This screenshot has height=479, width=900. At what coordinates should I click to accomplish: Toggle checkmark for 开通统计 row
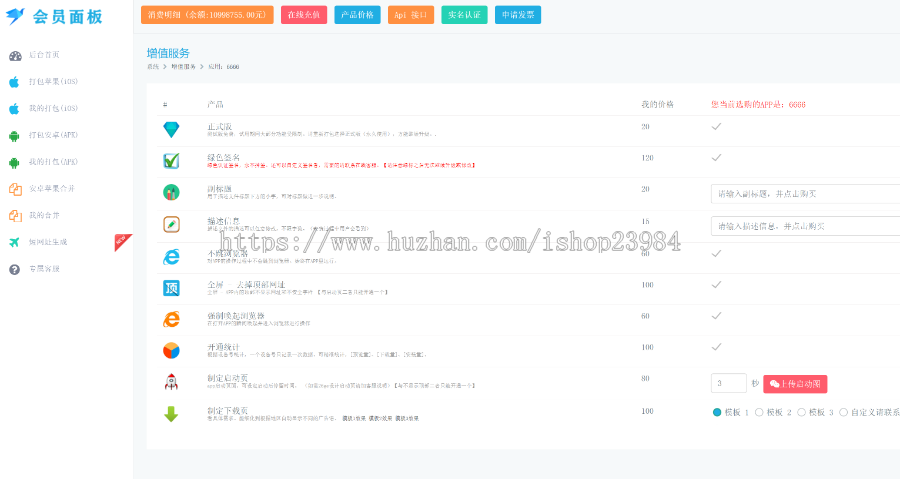716,346
